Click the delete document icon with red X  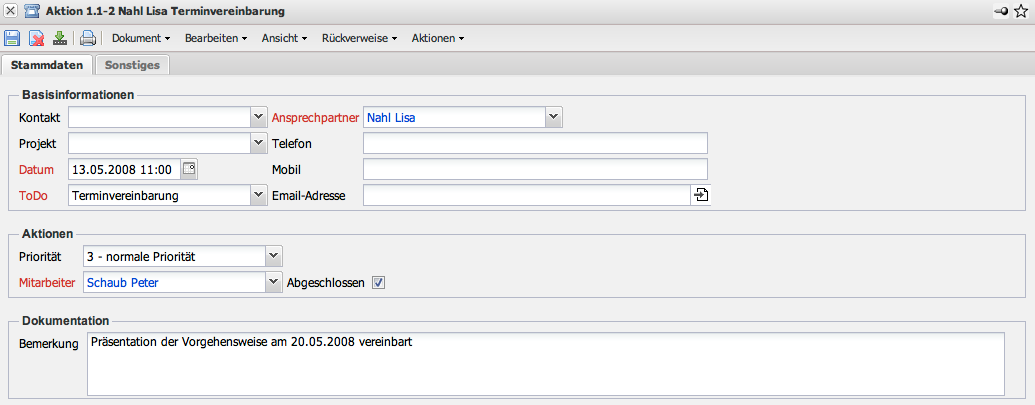[x=36, y=39]
